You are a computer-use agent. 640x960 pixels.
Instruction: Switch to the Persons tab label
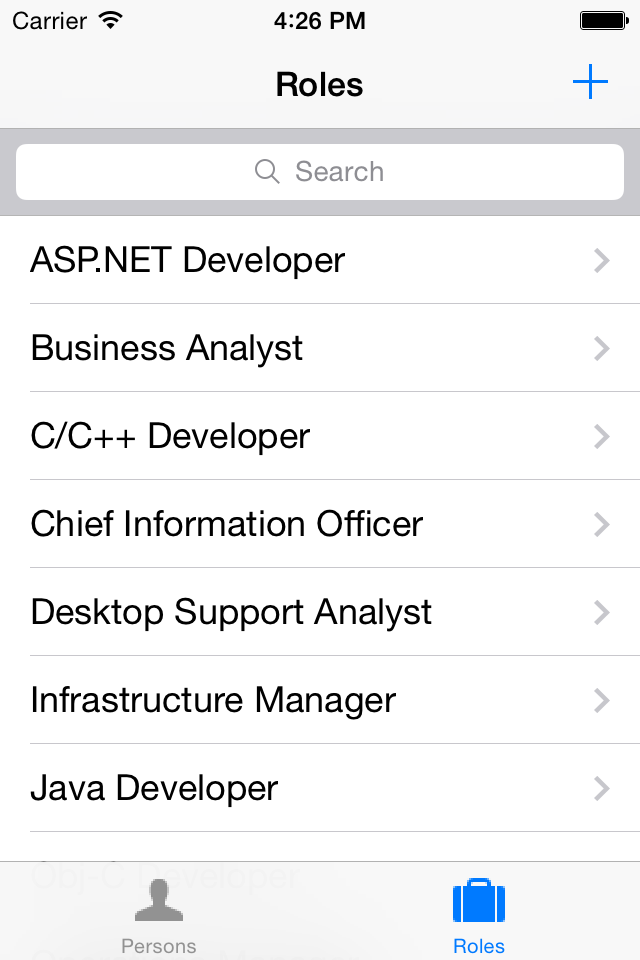(159, 946)
